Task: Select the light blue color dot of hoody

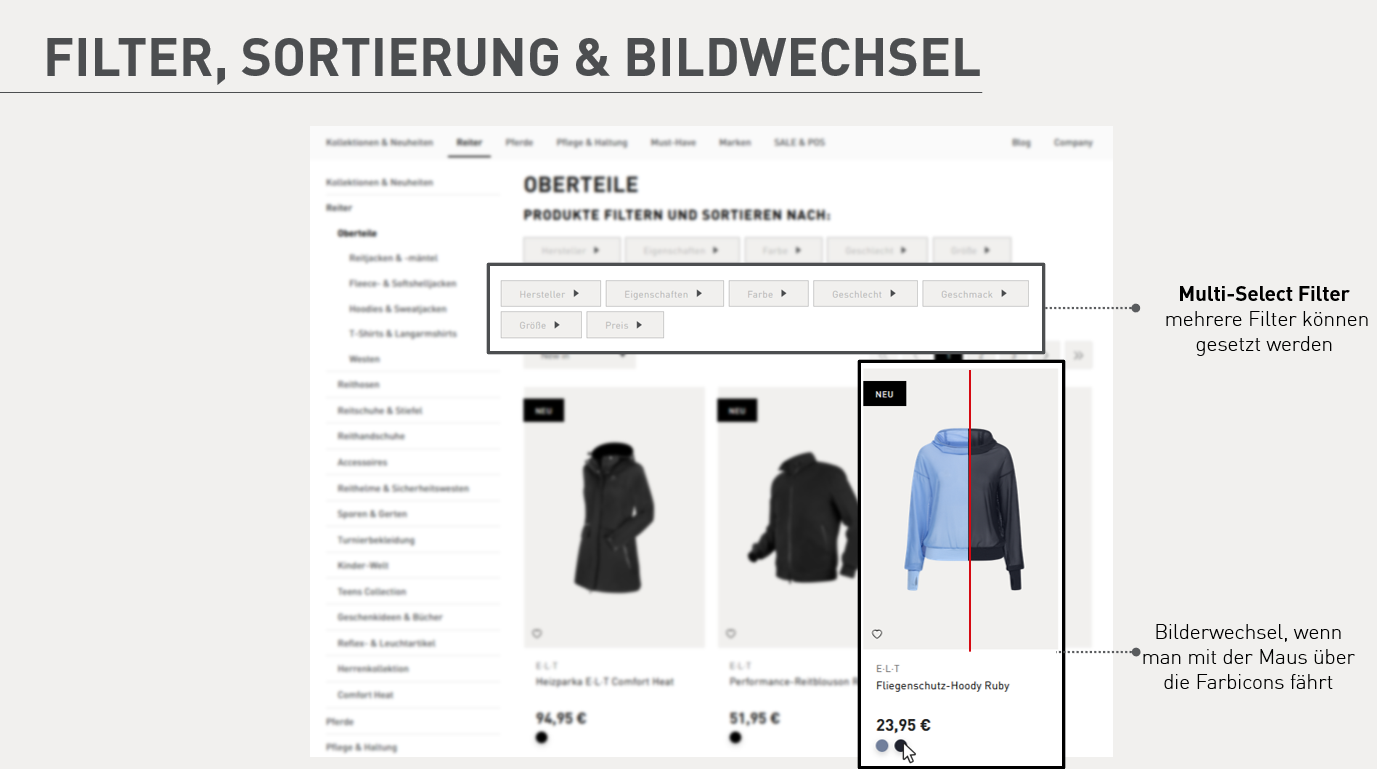Action: 882,746
